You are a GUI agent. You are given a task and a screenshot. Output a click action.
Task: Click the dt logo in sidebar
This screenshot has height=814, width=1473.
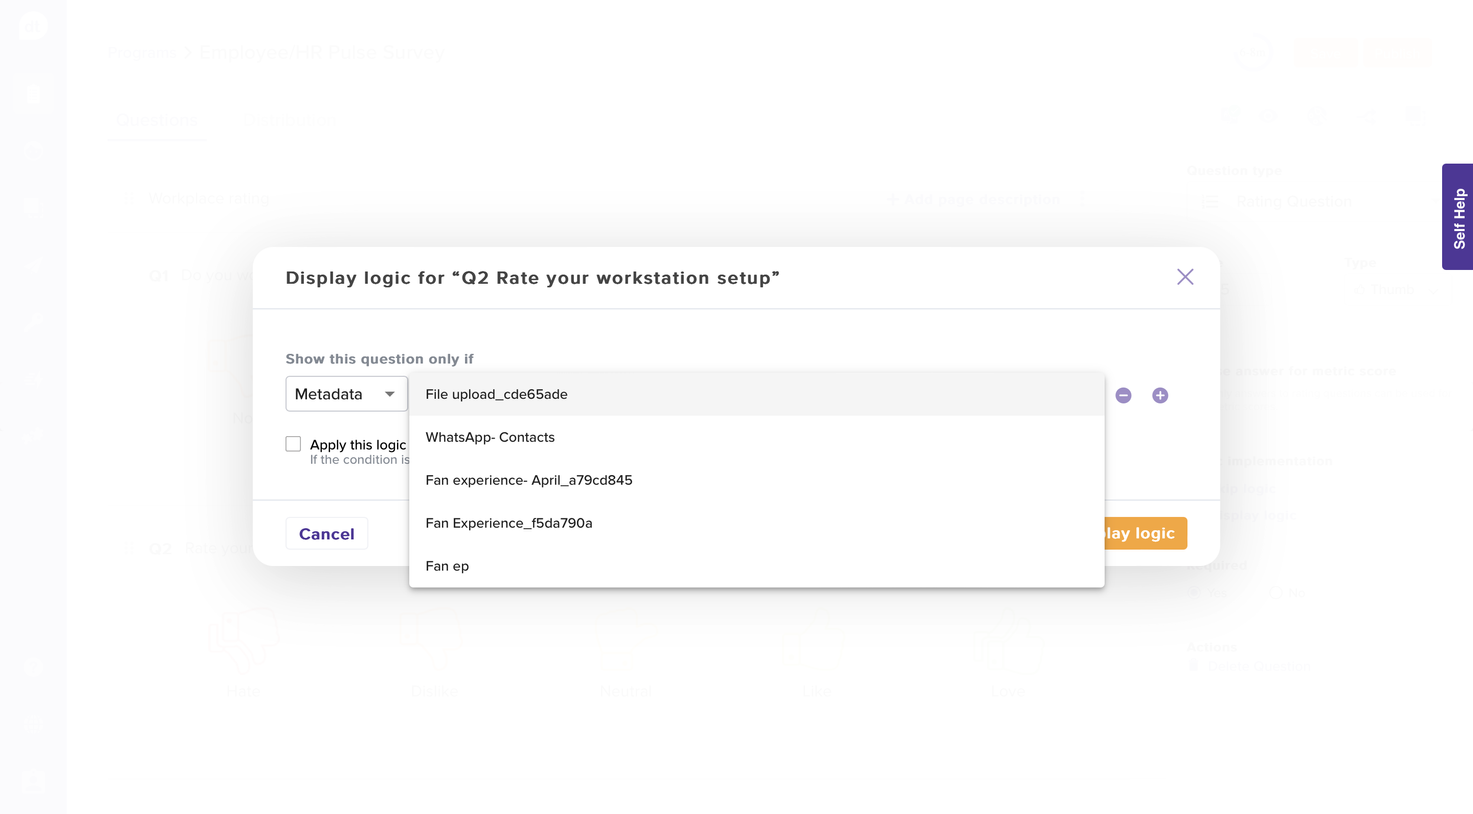(32, 26)
